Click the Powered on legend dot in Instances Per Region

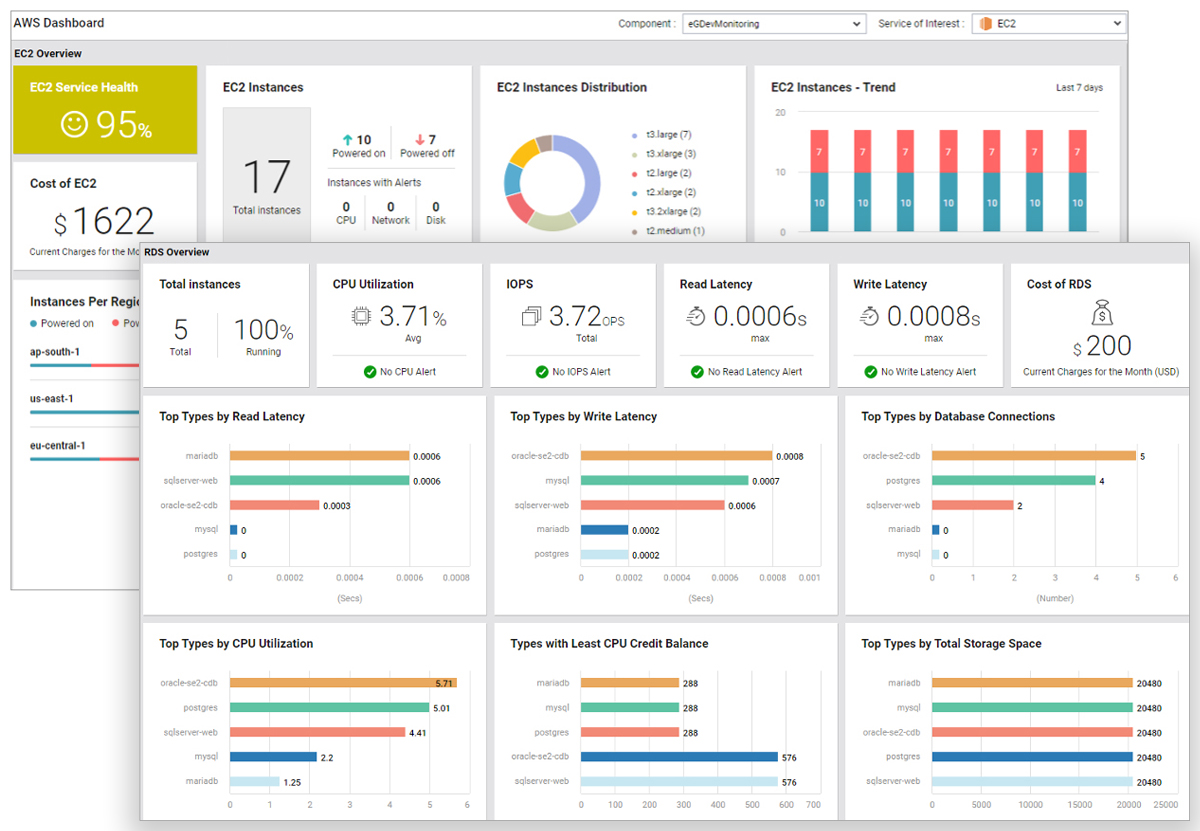pyautogui.click(x=34, y=324)
